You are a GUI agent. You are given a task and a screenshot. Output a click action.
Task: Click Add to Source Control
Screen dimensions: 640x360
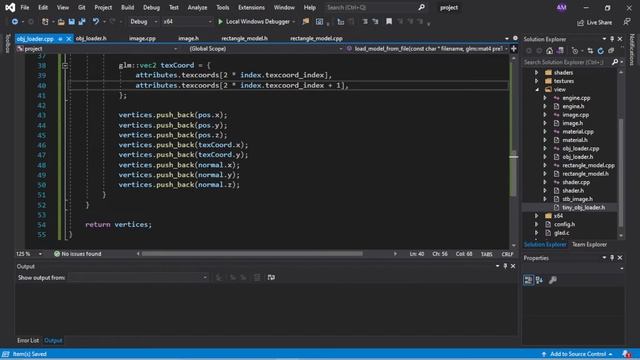coord(577,354)
